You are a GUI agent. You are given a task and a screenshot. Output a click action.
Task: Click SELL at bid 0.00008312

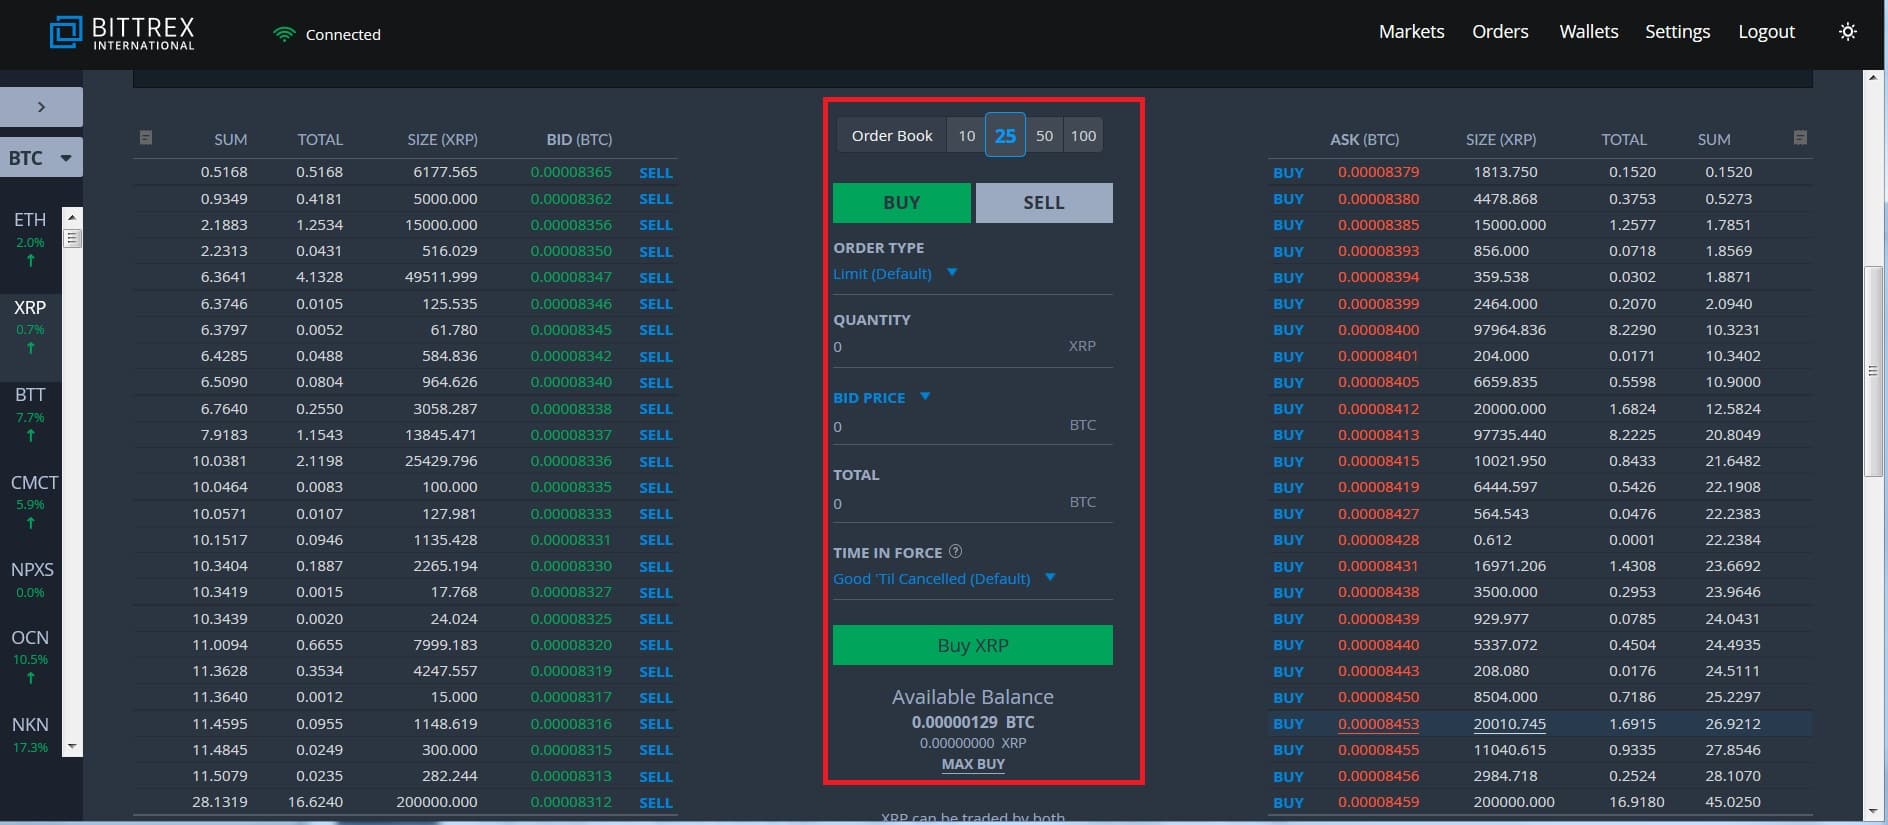pos(656,803)
